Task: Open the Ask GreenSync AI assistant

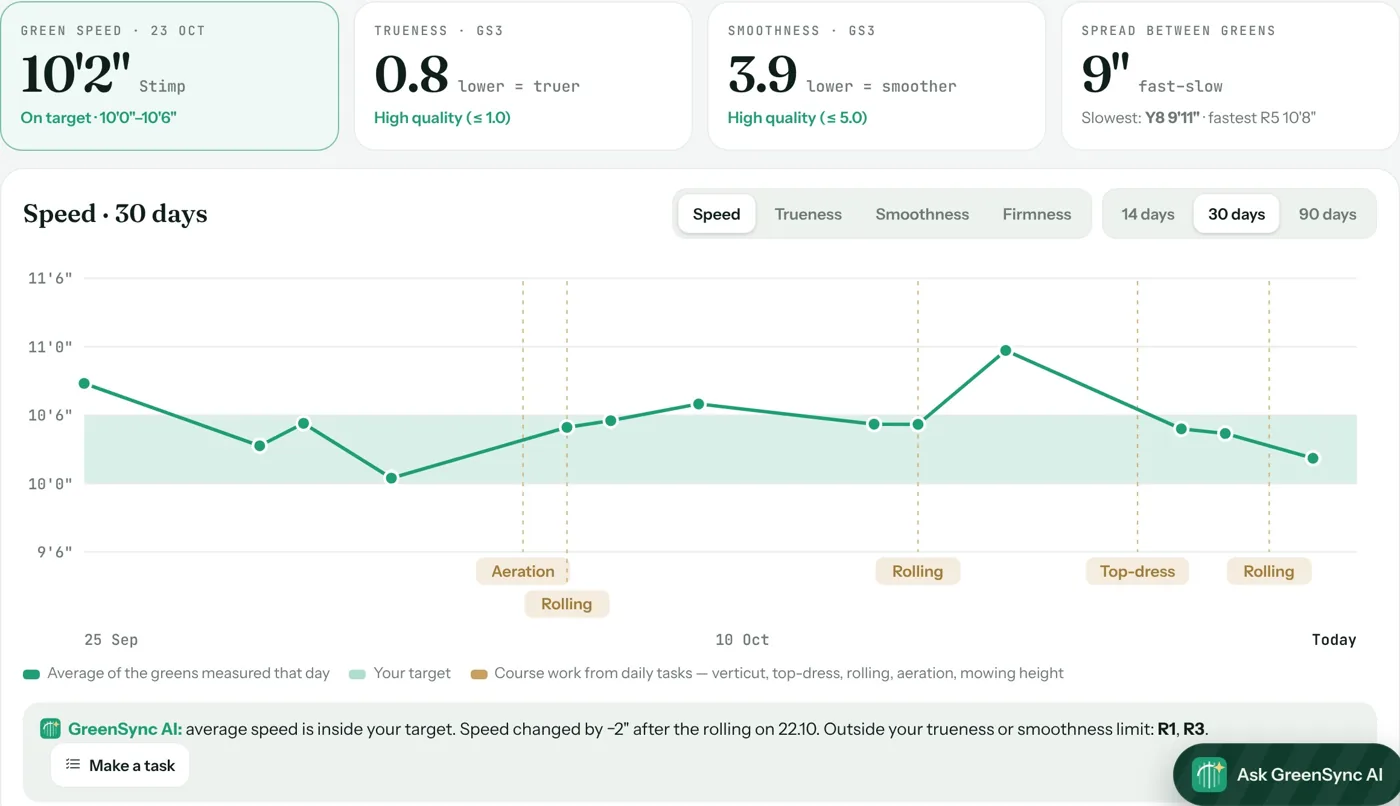Action: pos(1287,775)
